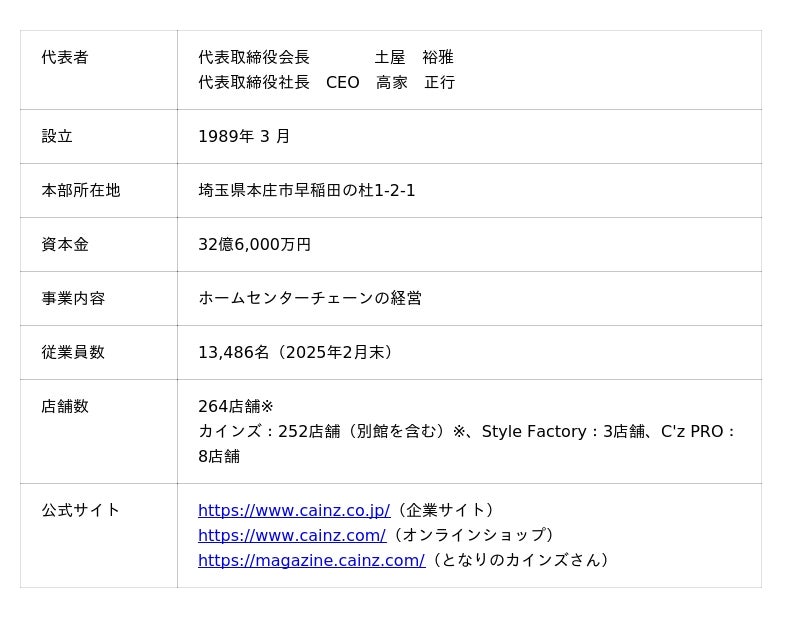Open the magazine.cainz.com link
Viewport: 800px width, 618px height.
(311, 561)
